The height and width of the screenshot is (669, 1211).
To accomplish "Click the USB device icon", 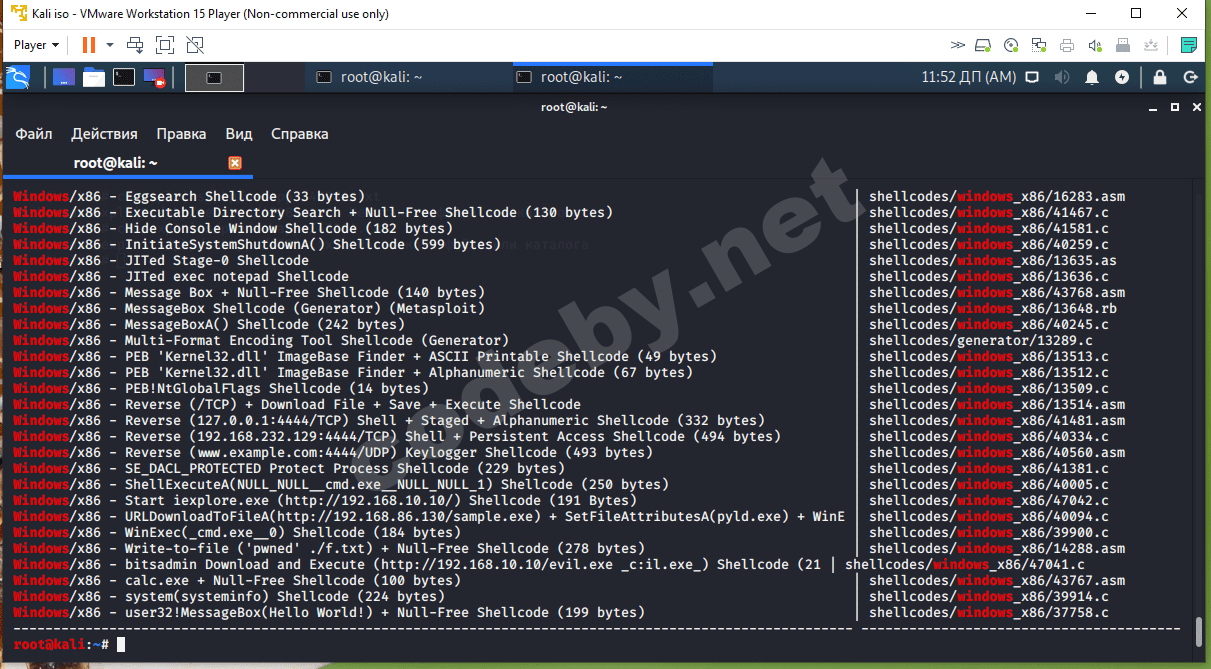I will tap(1123, 45).
